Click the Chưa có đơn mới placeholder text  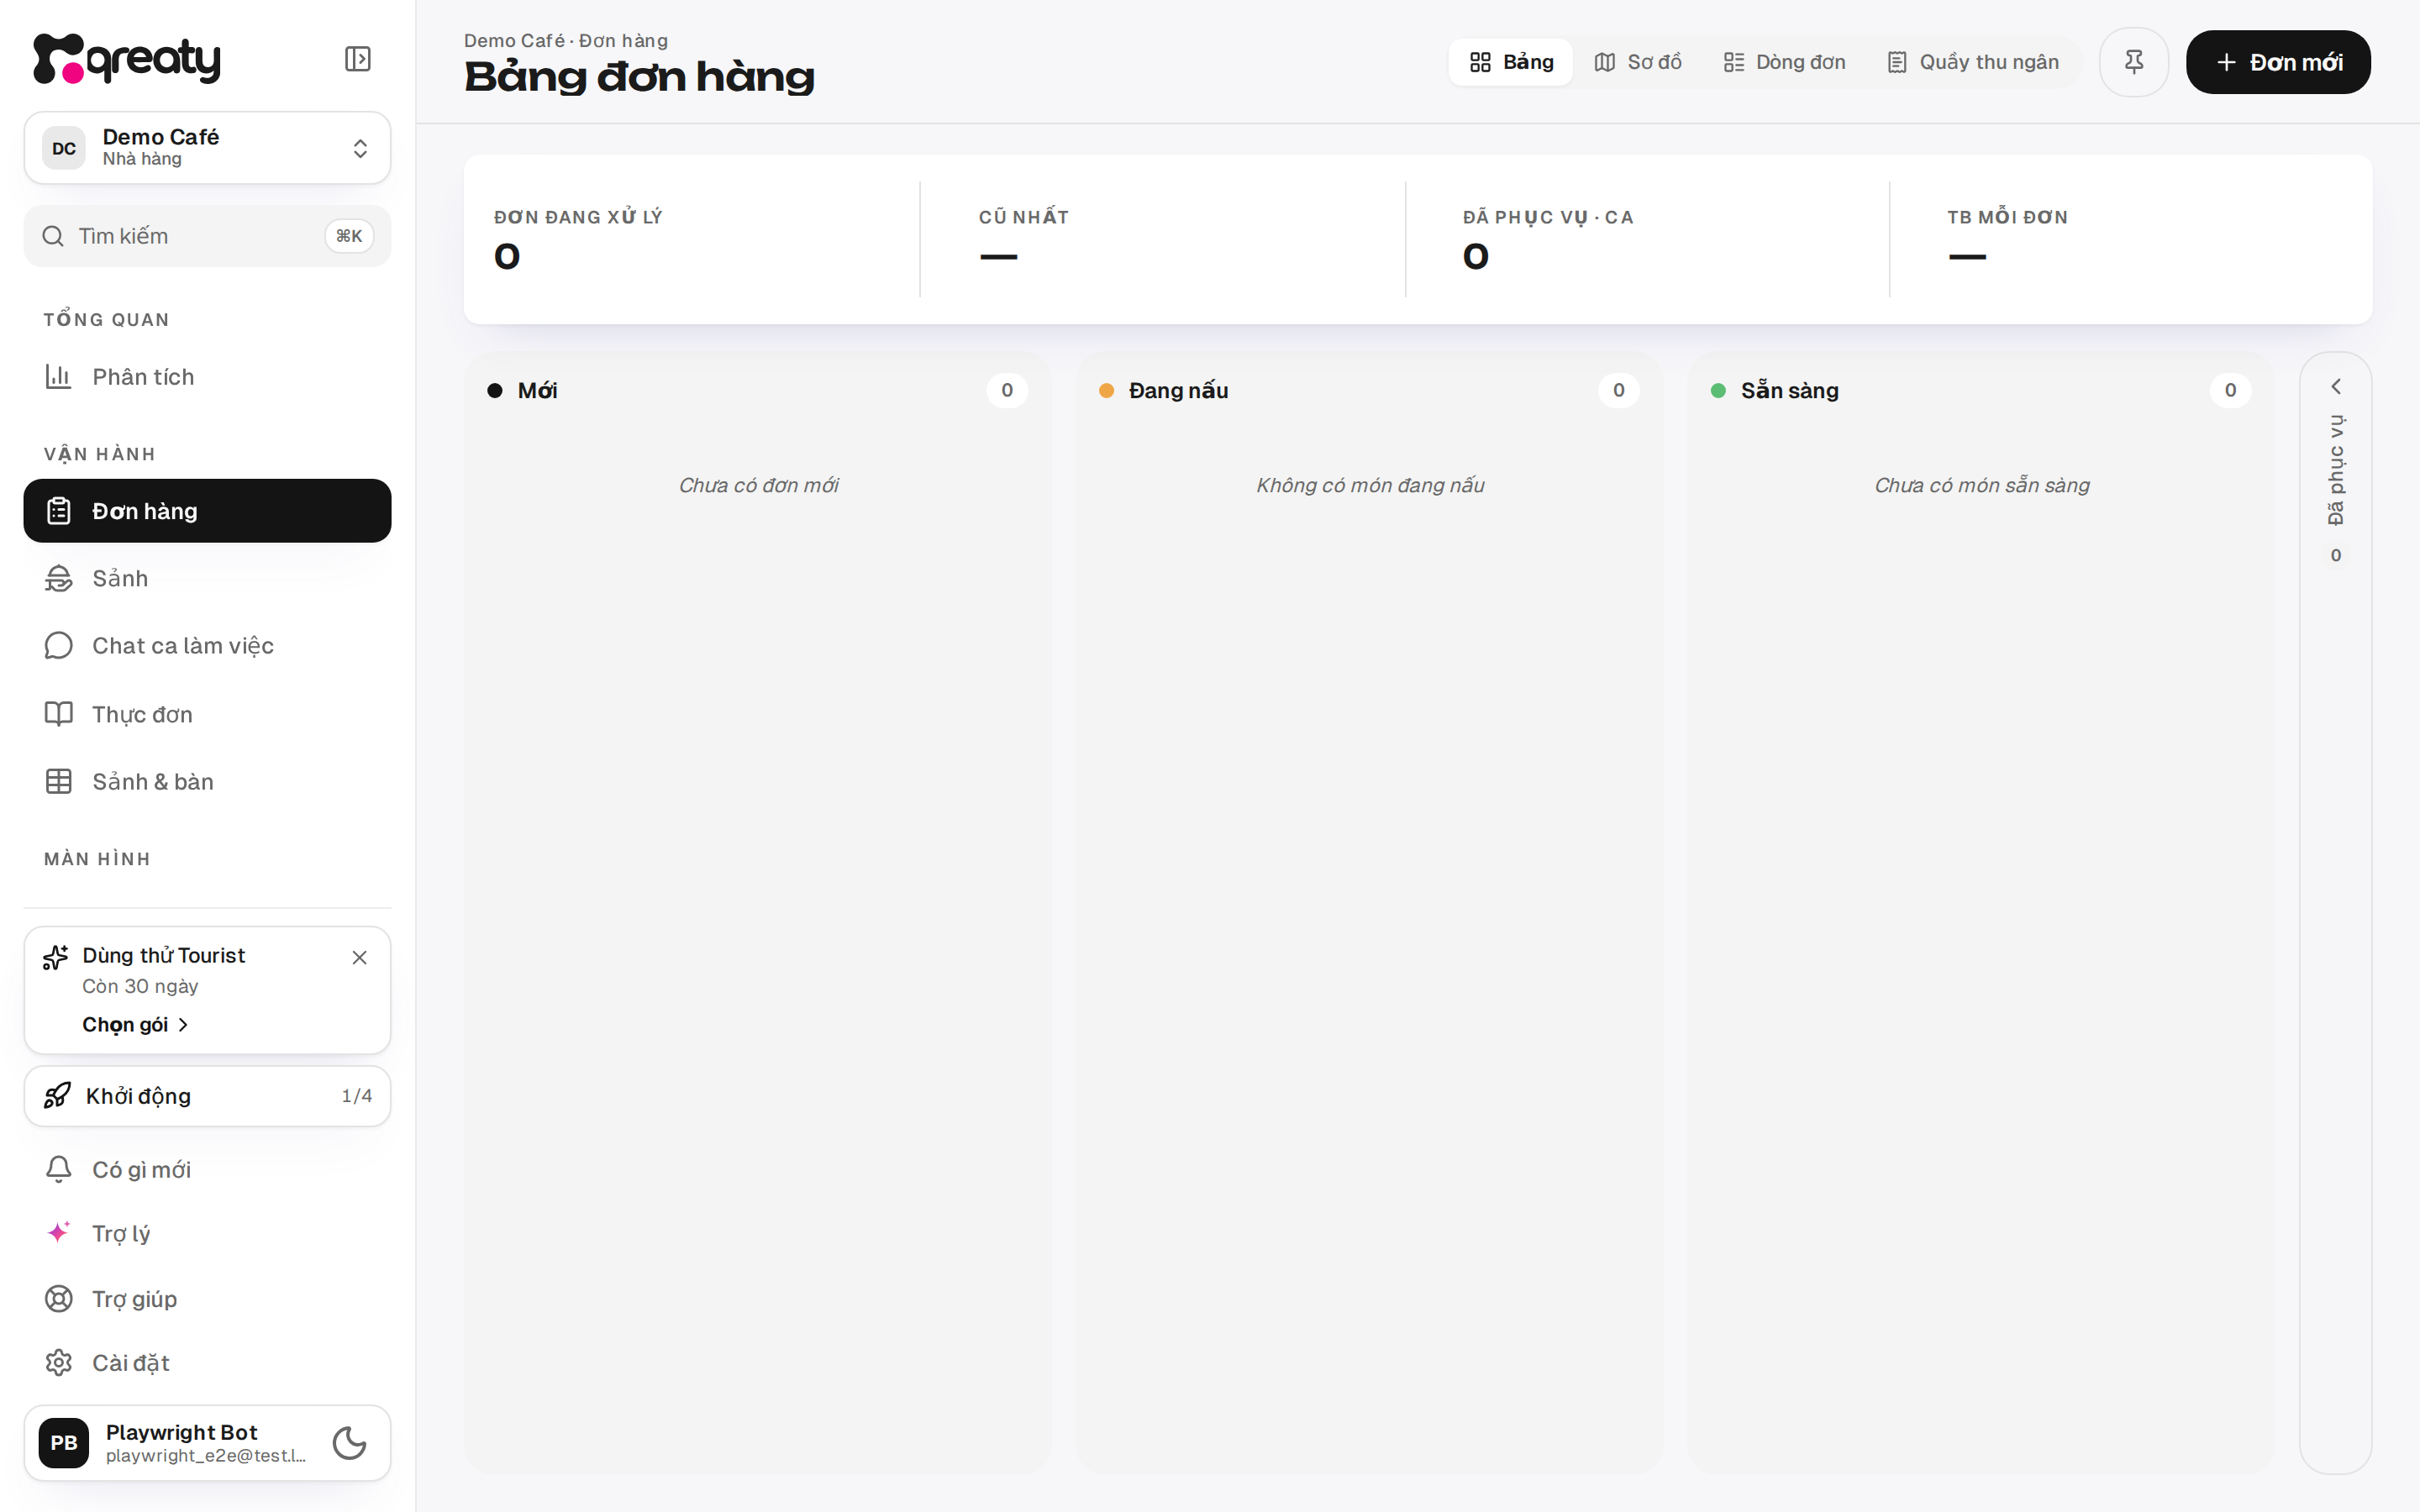[x=758, y=485]
